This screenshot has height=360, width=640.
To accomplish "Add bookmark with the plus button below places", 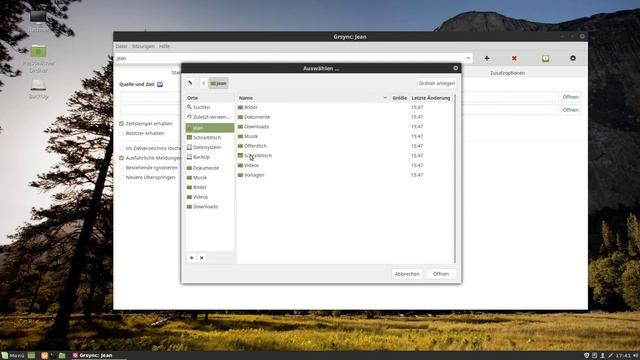I will pyautogui.click(x=191, y=258).
